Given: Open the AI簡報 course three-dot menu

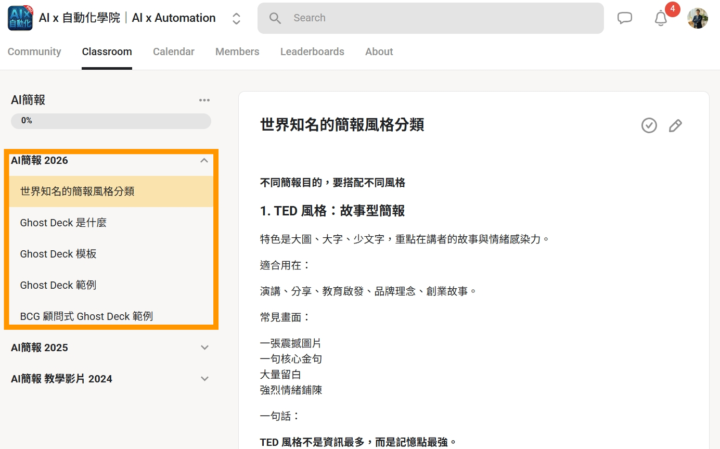Looking at the screenshot, I should (x=204, y=100).
